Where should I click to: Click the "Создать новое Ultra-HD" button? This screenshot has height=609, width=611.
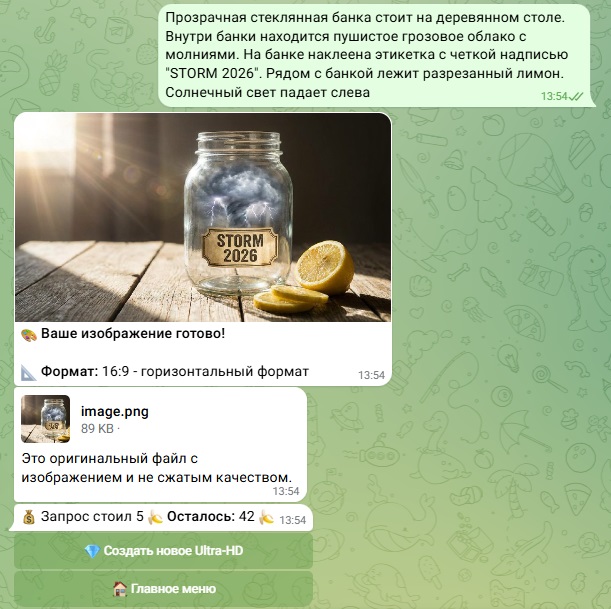[163, 551]
